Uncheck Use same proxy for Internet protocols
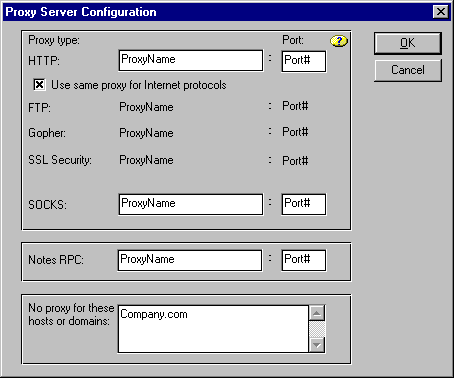 point(39,85)
